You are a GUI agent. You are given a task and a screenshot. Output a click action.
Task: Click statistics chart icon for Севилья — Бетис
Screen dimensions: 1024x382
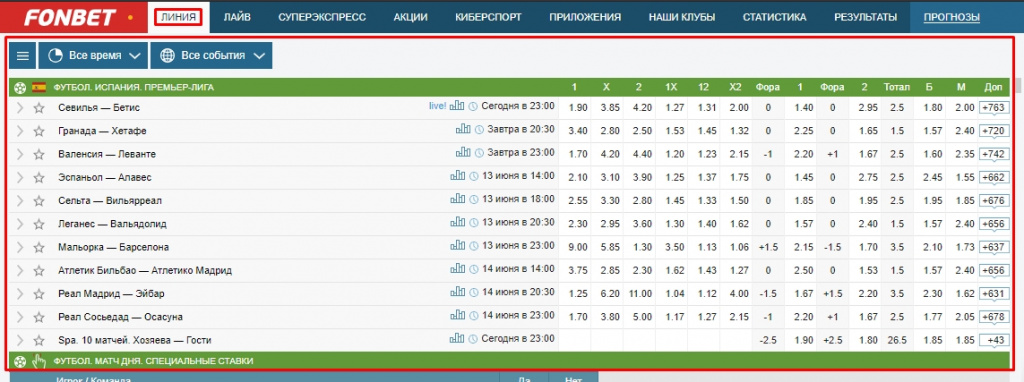[456, 106]
